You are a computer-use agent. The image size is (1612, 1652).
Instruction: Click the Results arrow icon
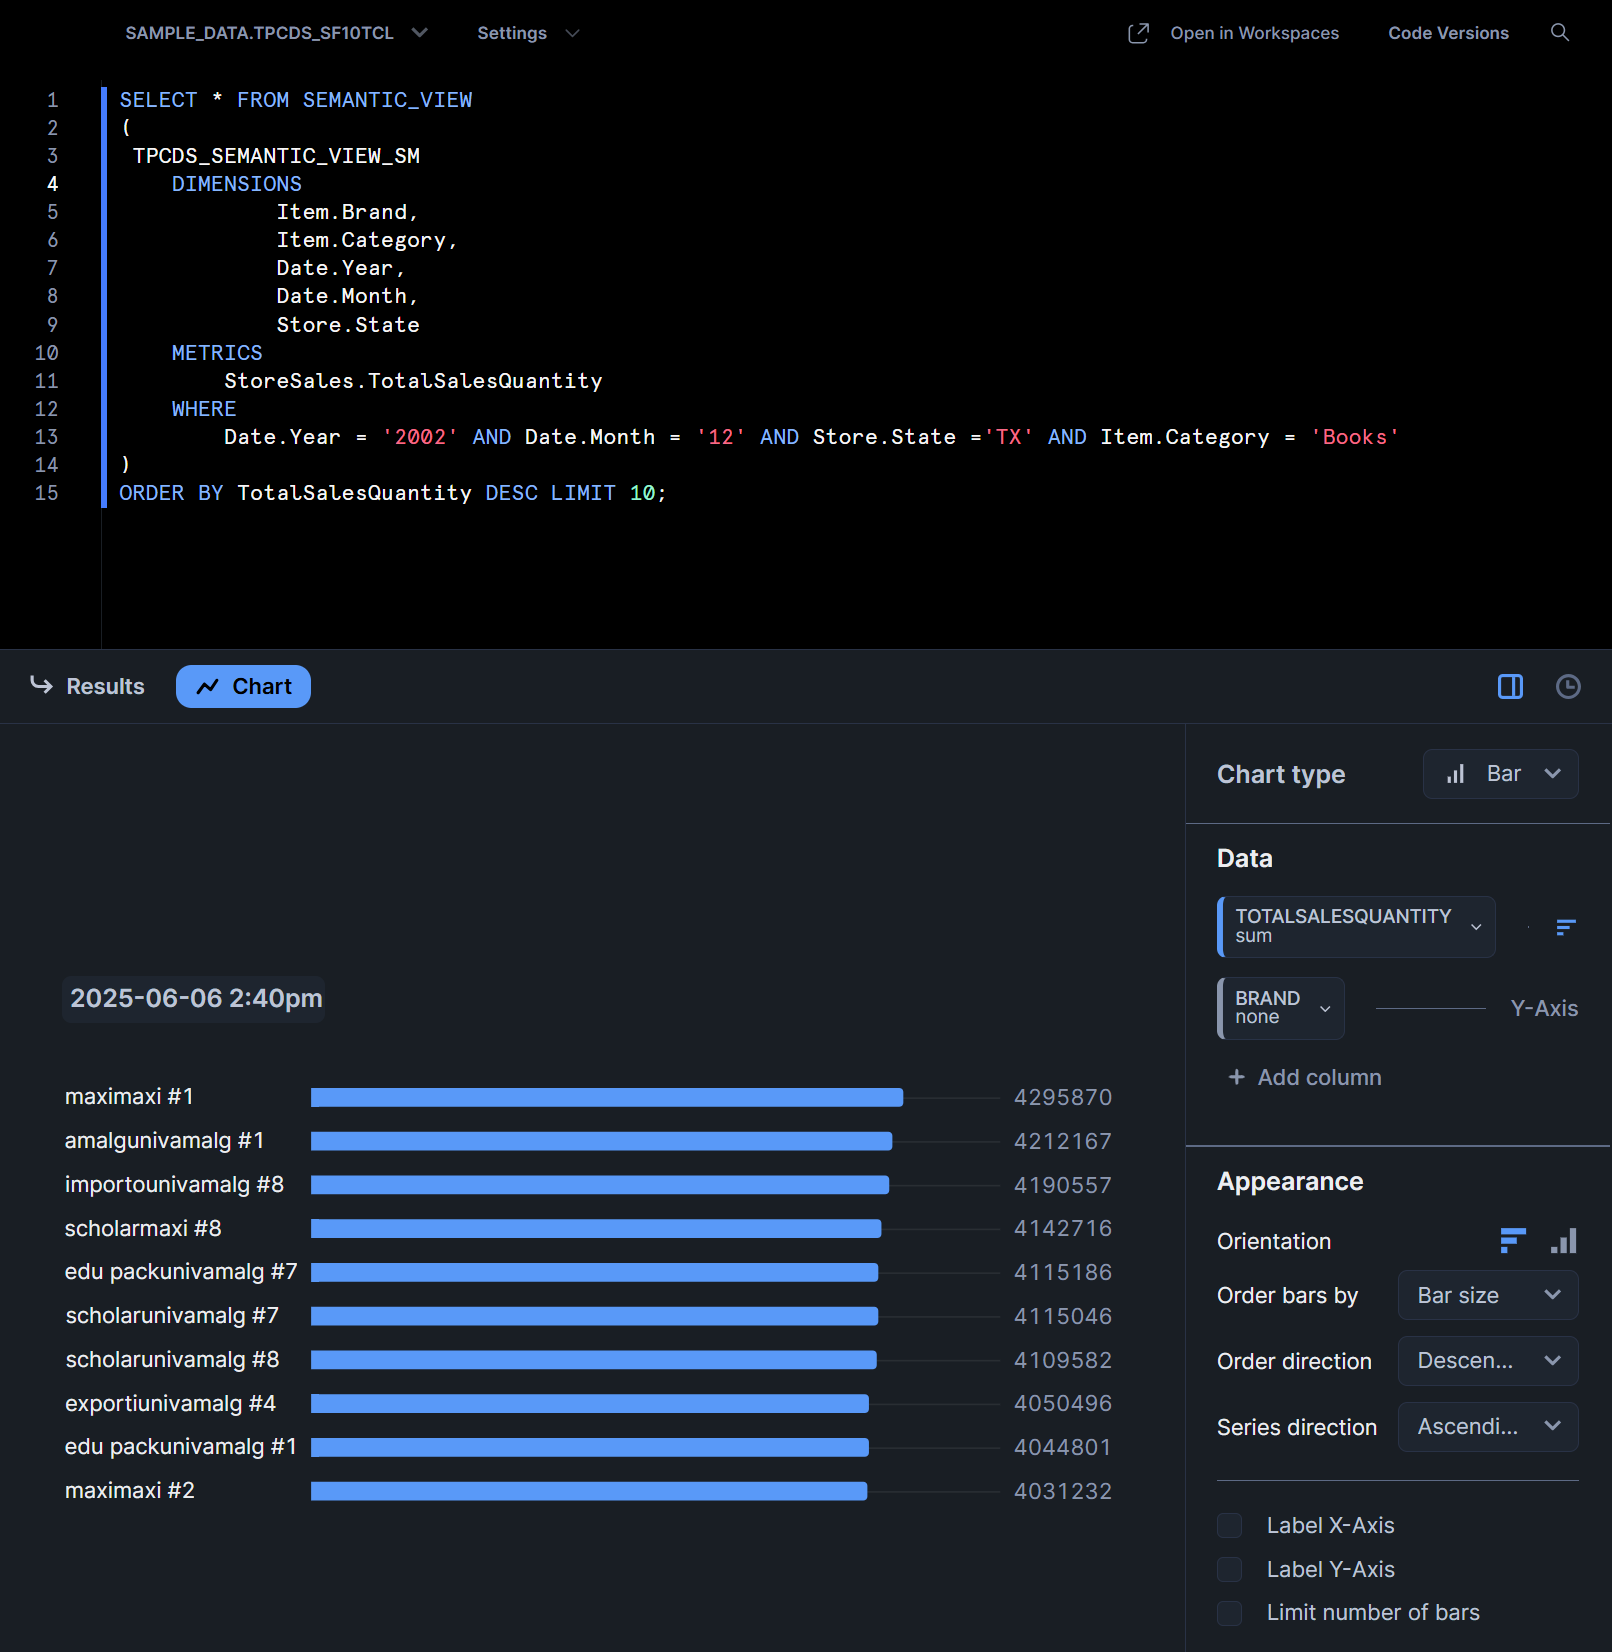click(x=41, y=685)
